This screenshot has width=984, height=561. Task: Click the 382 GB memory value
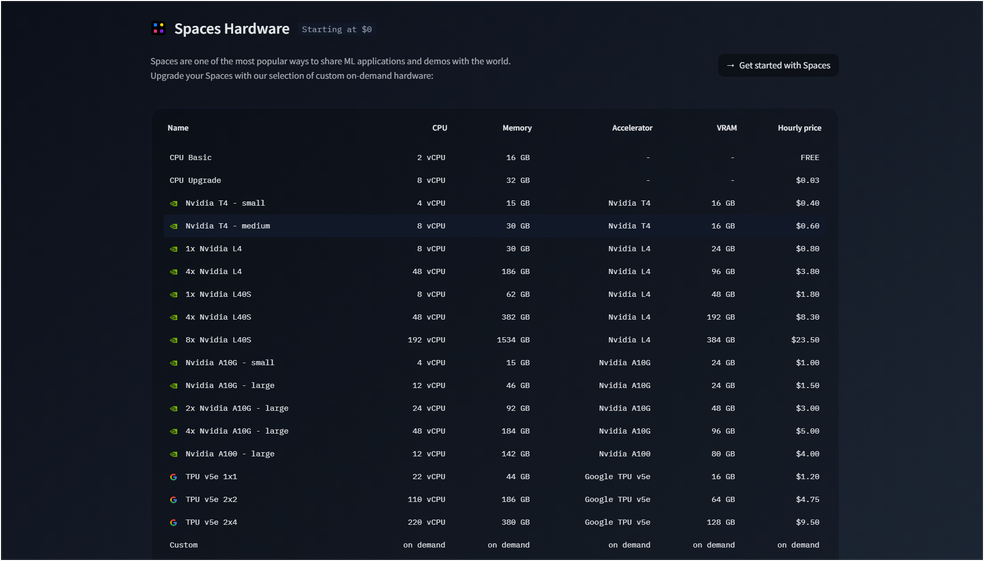pos(516,318)
